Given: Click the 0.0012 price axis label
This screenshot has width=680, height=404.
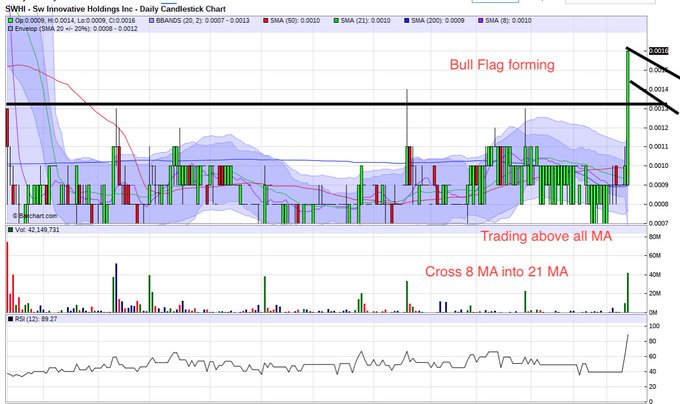Looking at the screenshot, I should (659, 127).
